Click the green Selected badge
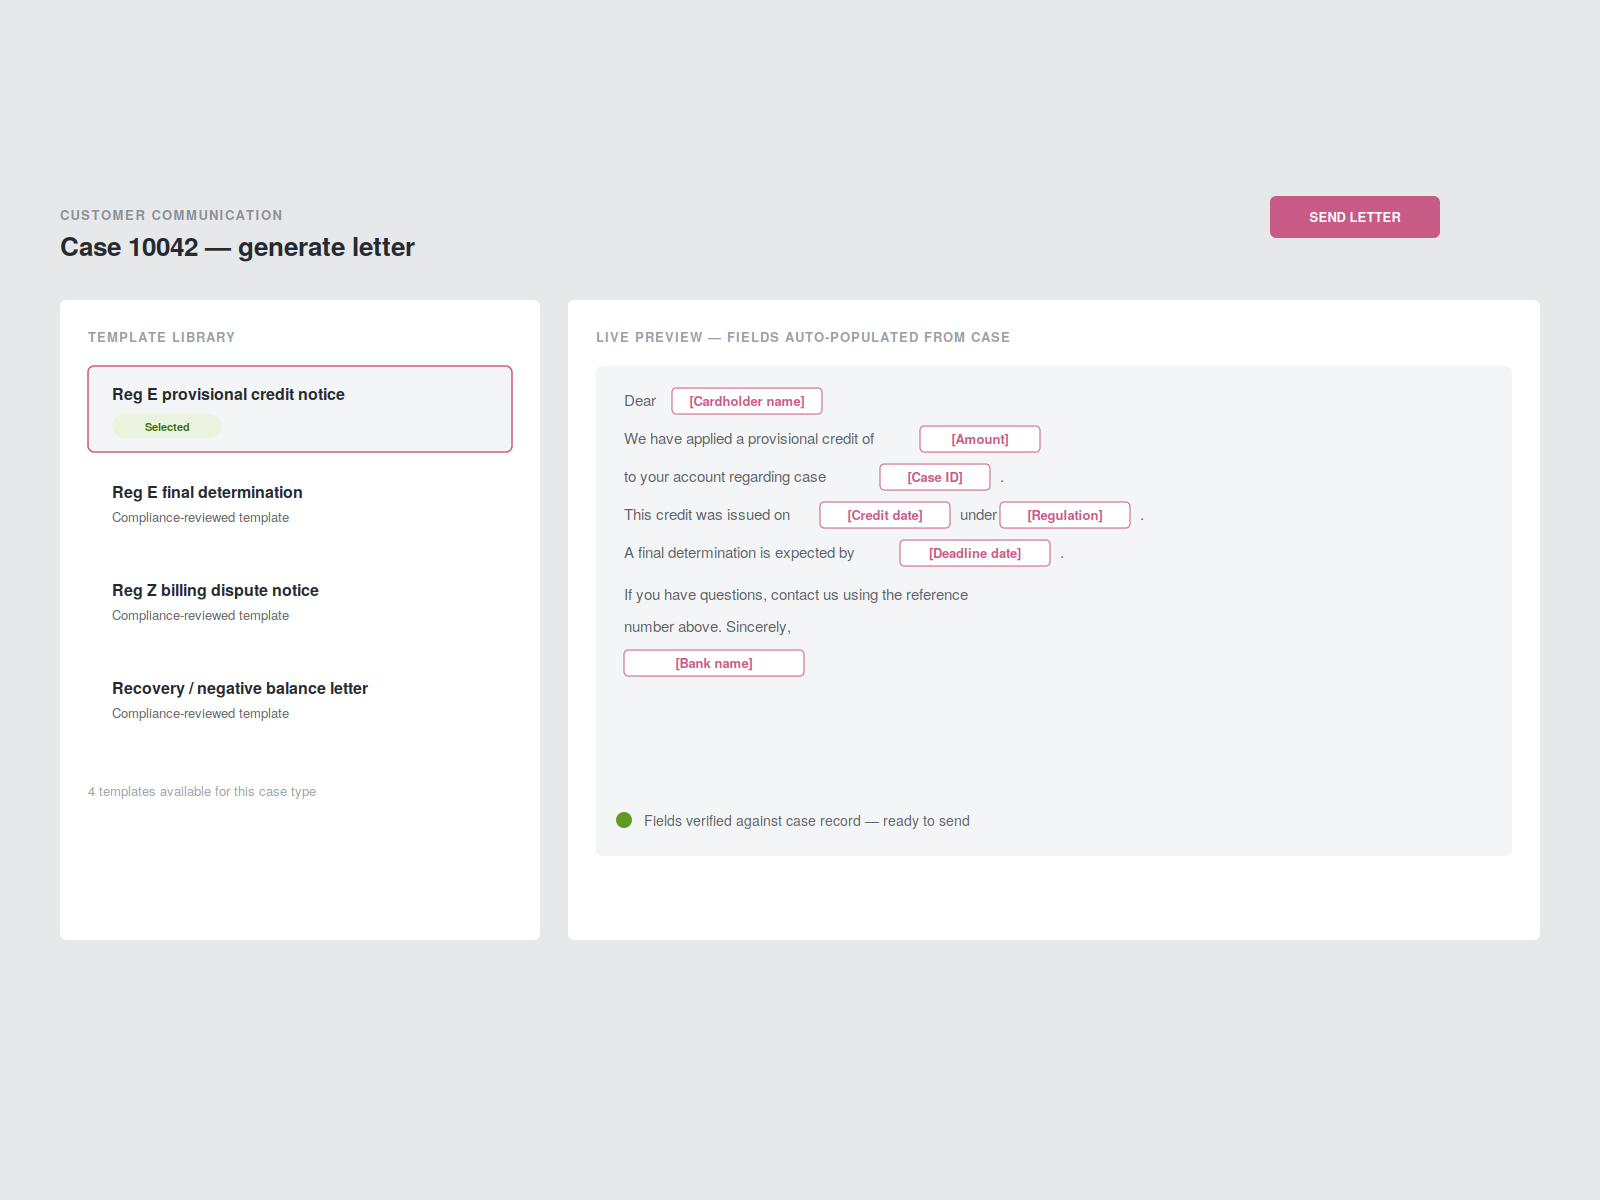Image resolution: width=1600 pixels, height=1200 pixels. point(167,427)
